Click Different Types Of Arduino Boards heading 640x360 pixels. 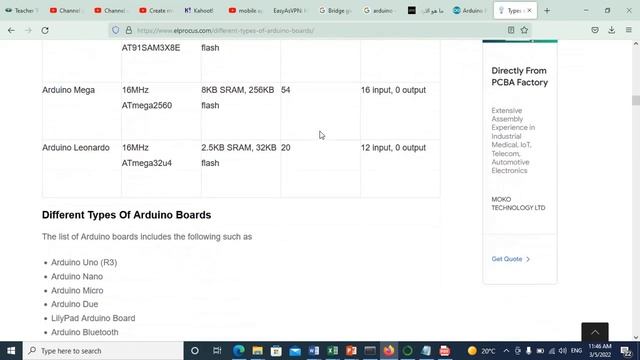127,215
